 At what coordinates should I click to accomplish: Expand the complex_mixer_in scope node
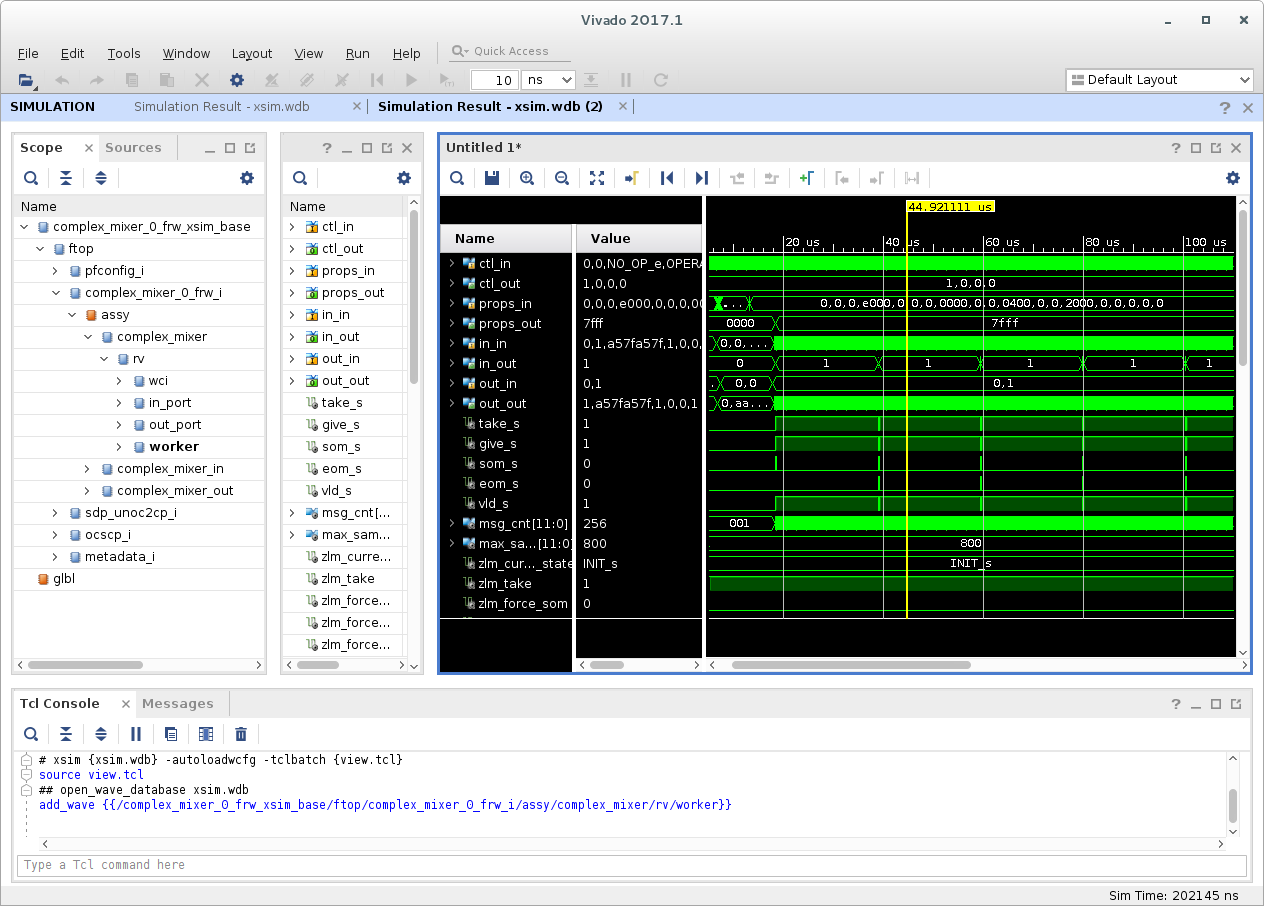point(89,469)
